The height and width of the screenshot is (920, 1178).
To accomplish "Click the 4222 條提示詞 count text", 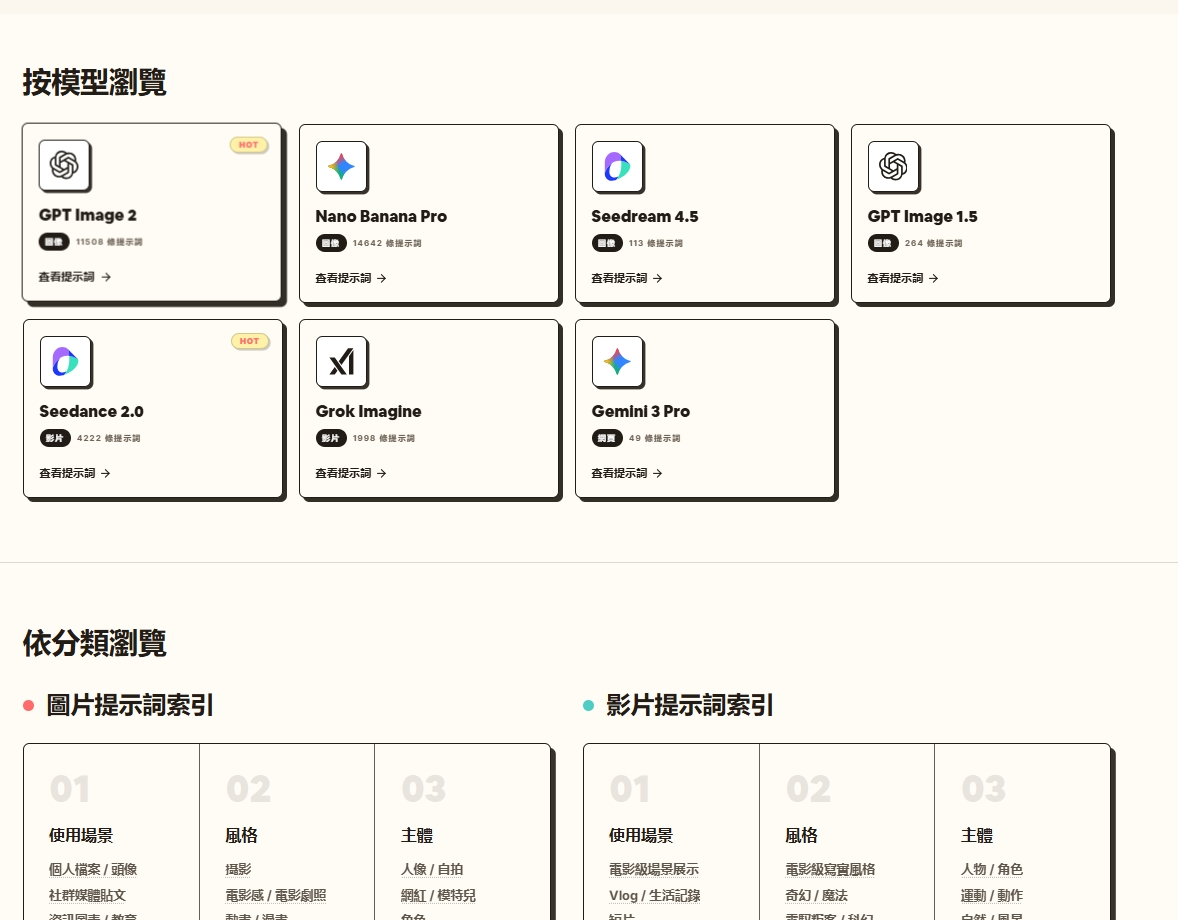I will pyautogui.click(x=108, y=439).
